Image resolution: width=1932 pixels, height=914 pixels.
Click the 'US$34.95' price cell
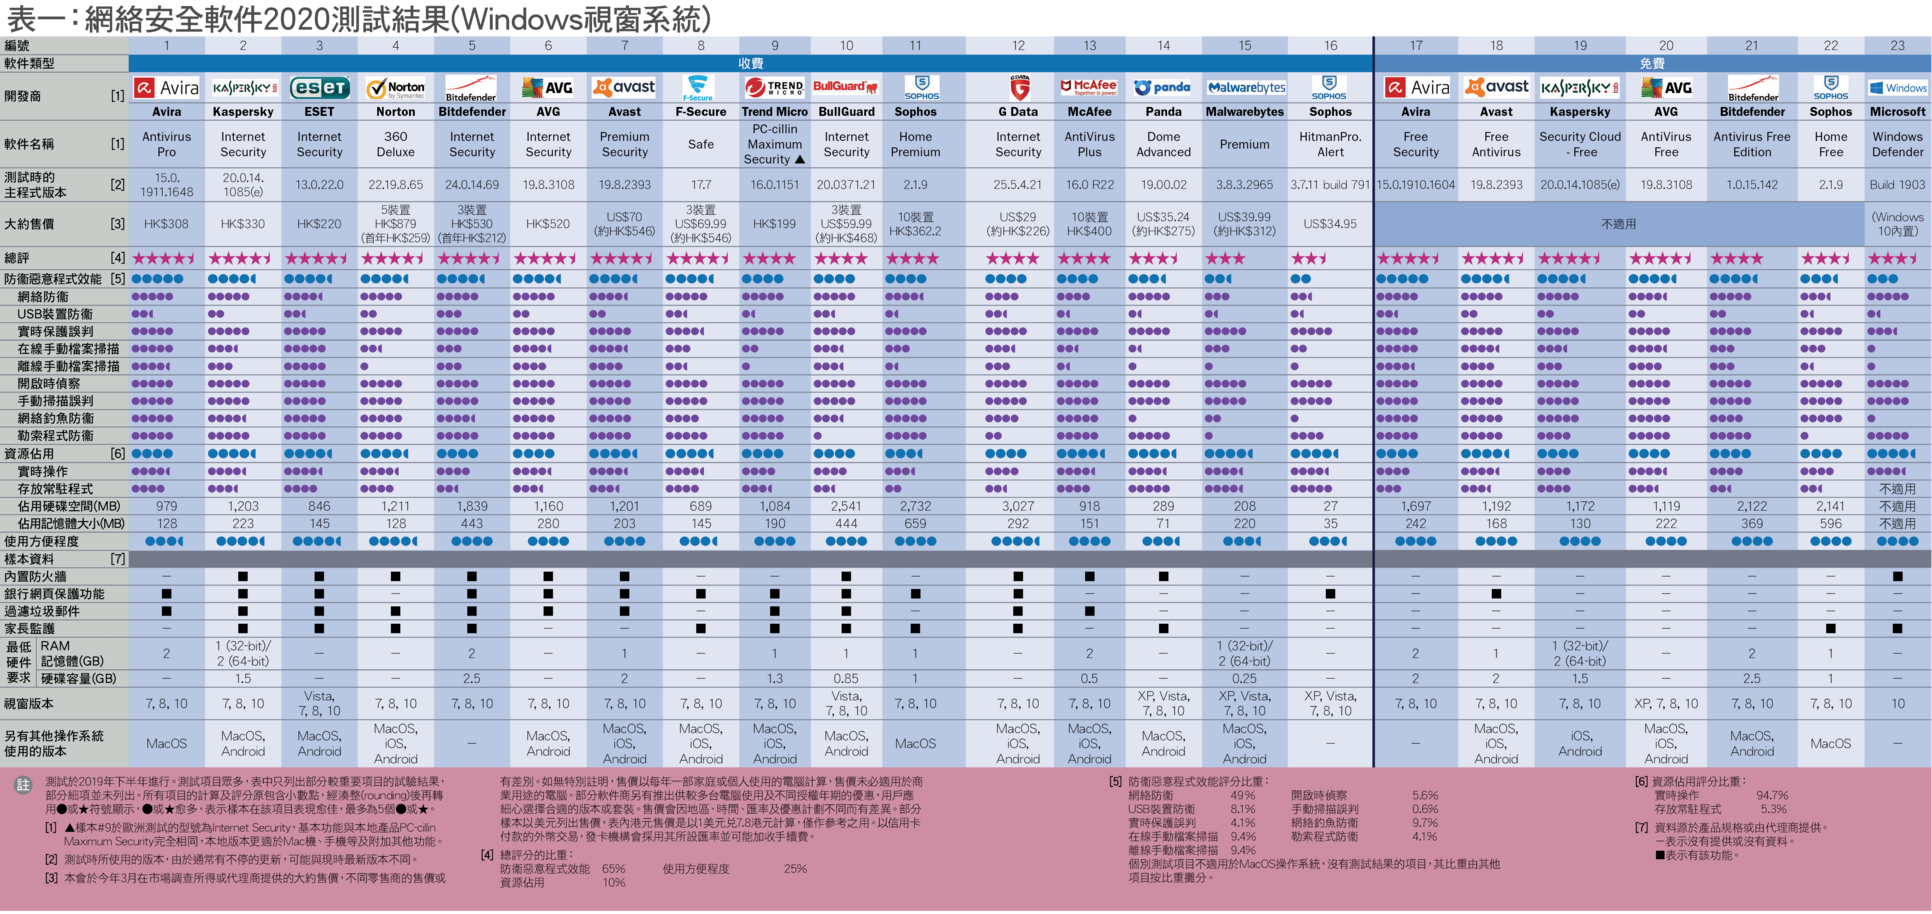1331,224
